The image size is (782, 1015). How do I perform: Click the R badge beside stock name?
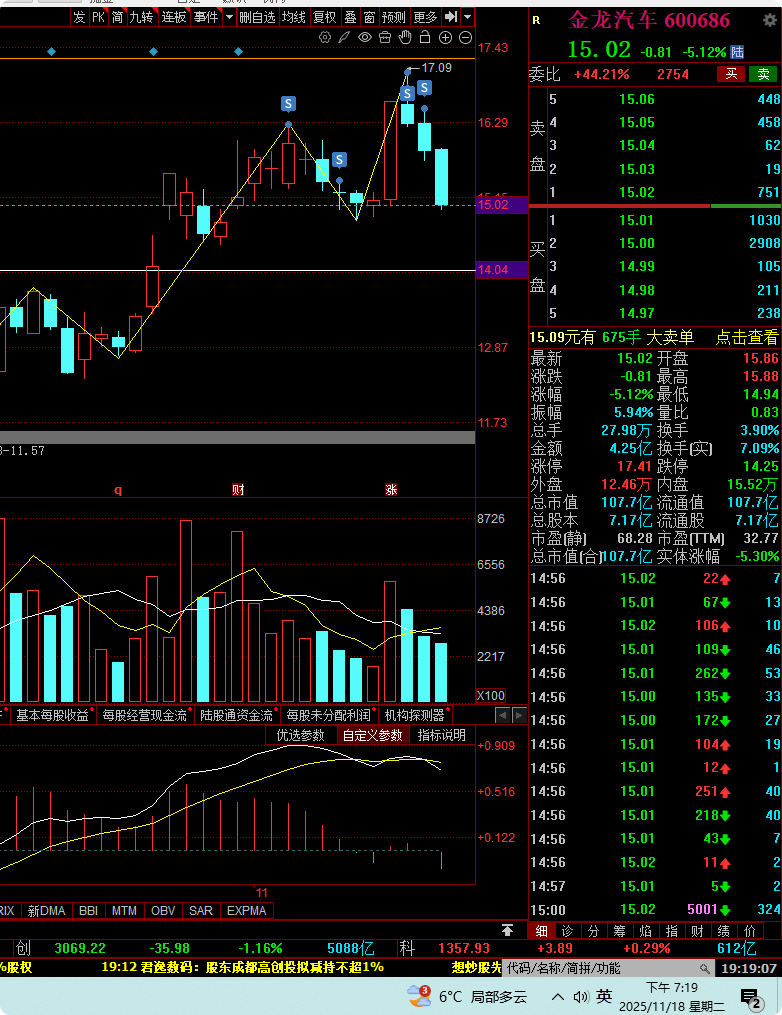(x=536, y=21)
